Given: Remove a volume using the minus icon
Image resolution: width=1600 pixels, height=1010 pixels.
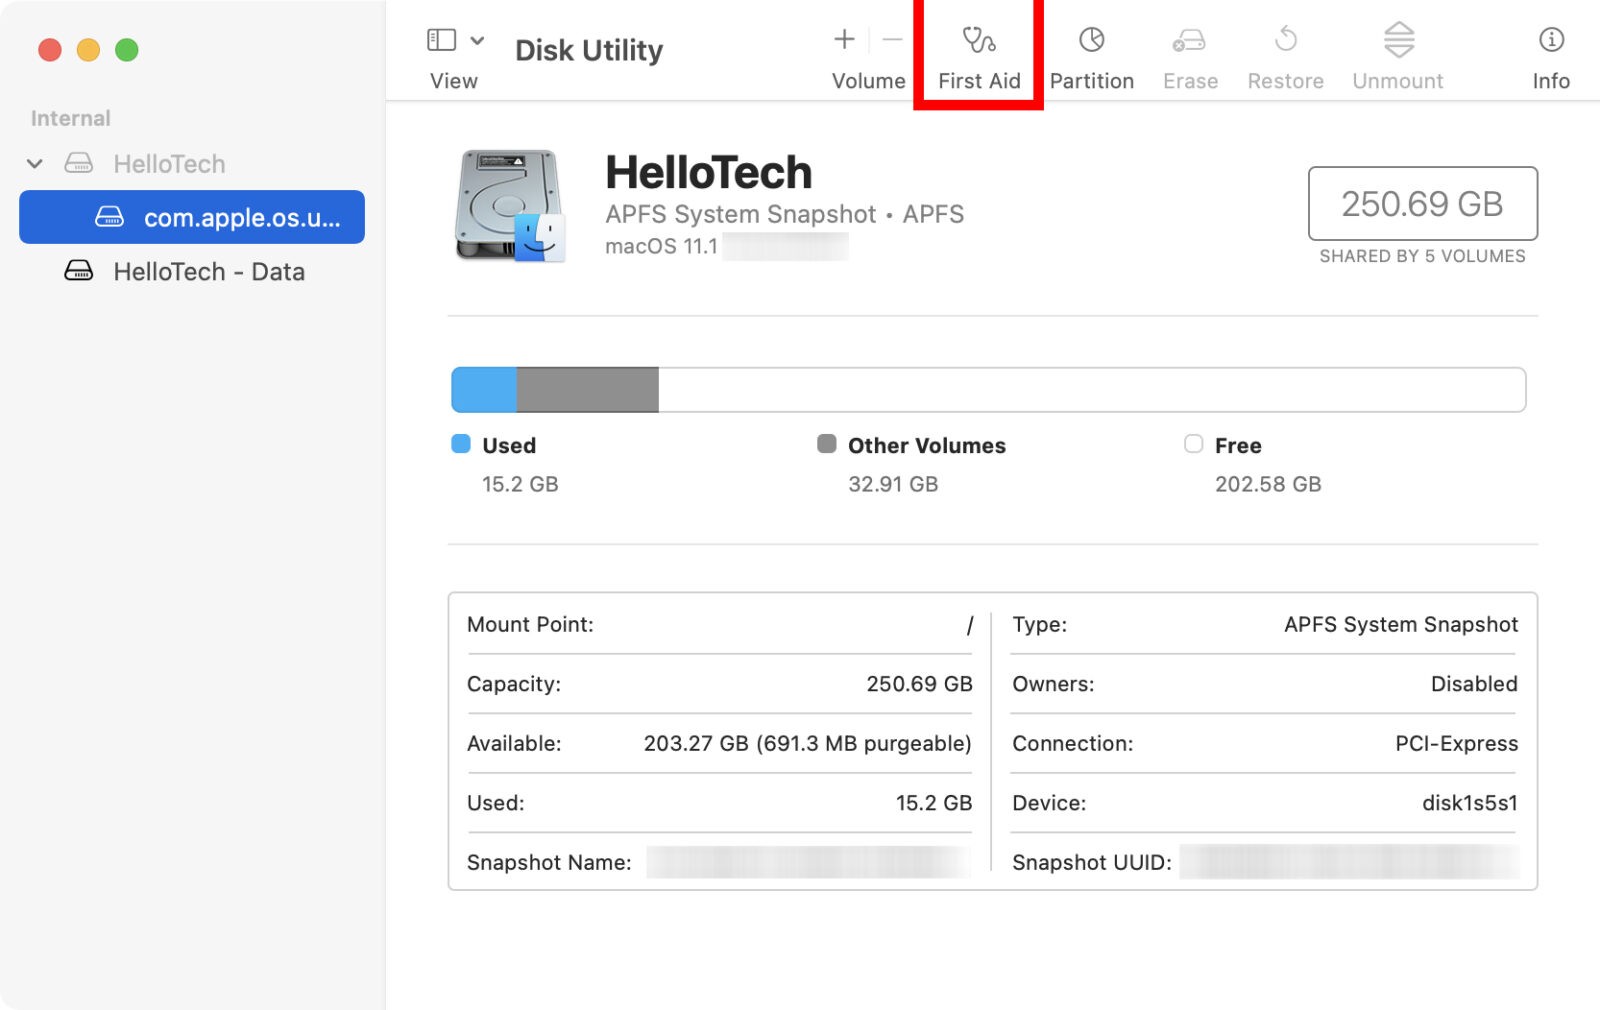Looking at the screenshot, I should 891,40.
